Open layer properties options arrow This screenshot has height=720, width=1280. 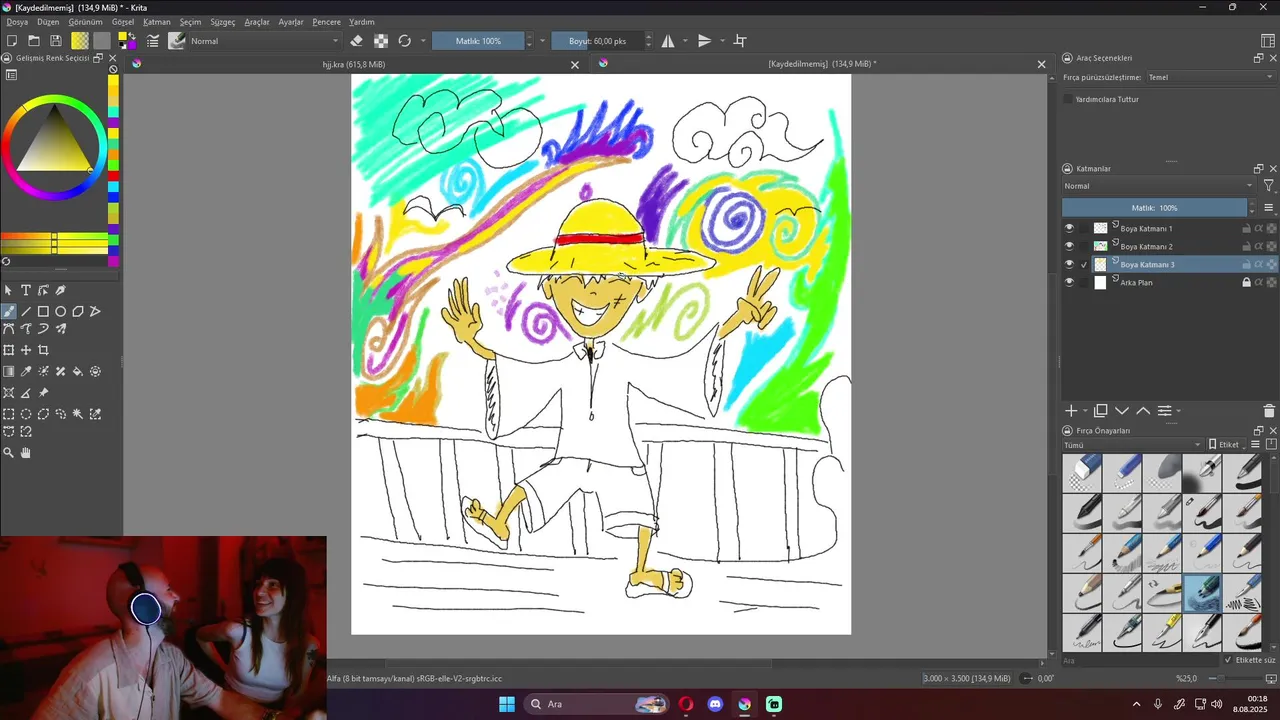[1178, 411]
